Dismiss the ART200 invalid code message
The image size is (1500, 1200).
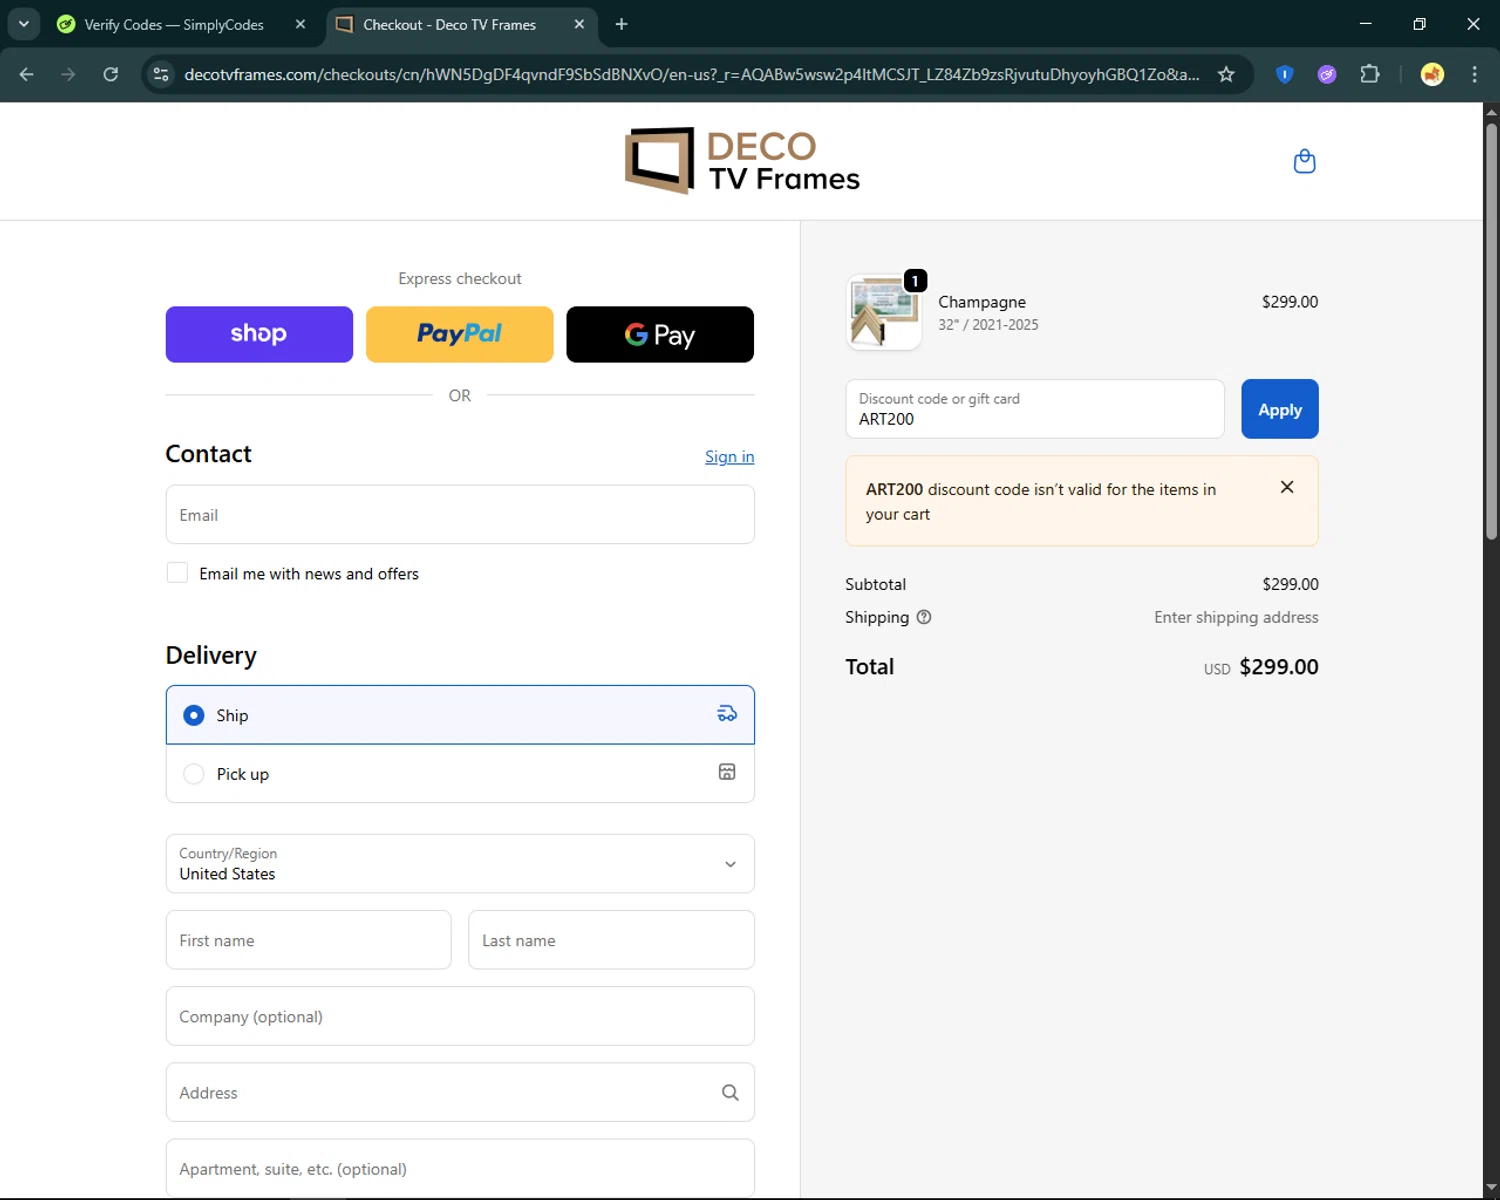tap(1287, 487)
